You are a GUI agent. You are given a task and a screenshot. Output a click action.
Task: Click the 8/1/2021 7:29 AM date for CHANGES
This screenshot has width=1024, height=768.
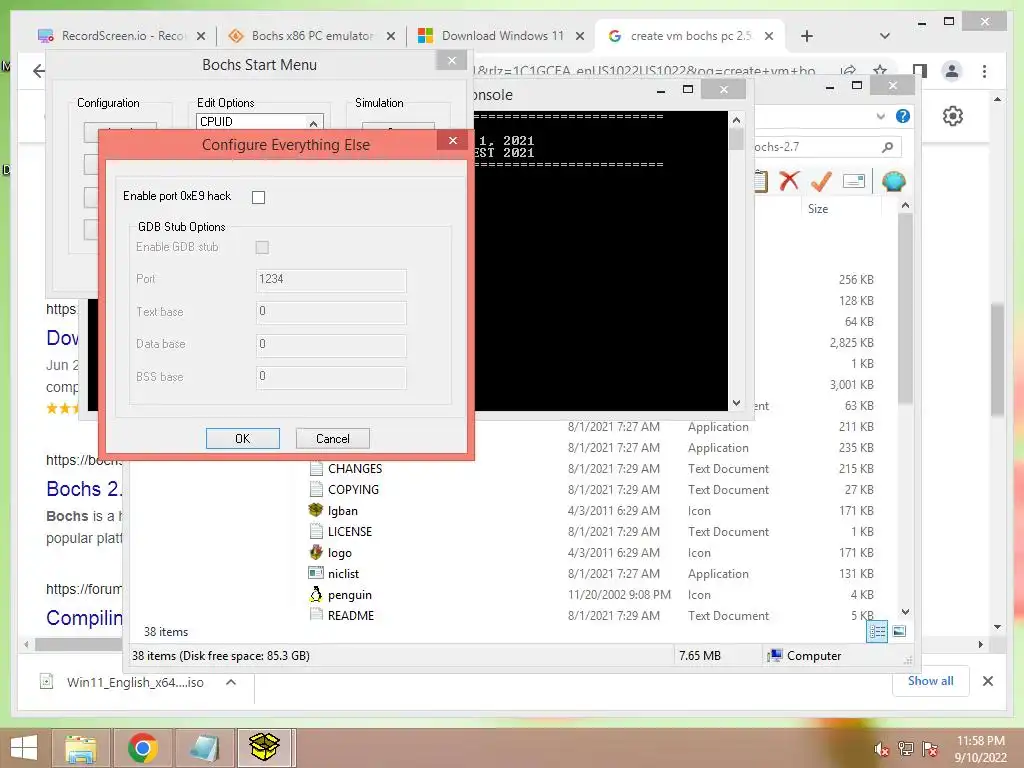[613, 469]
